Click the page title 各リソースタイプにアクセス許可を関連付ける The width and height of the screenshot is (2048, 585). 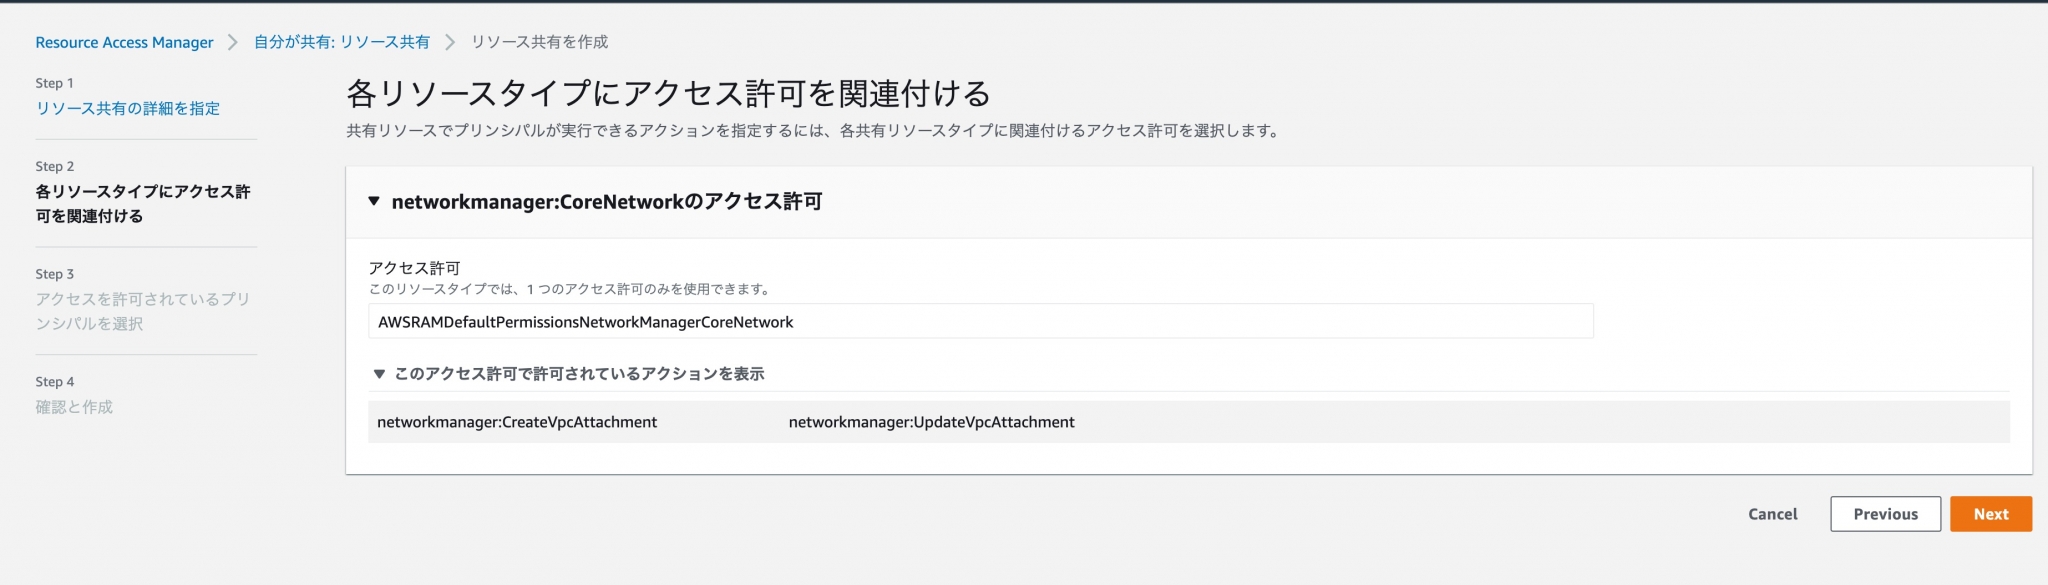point(669,93)
